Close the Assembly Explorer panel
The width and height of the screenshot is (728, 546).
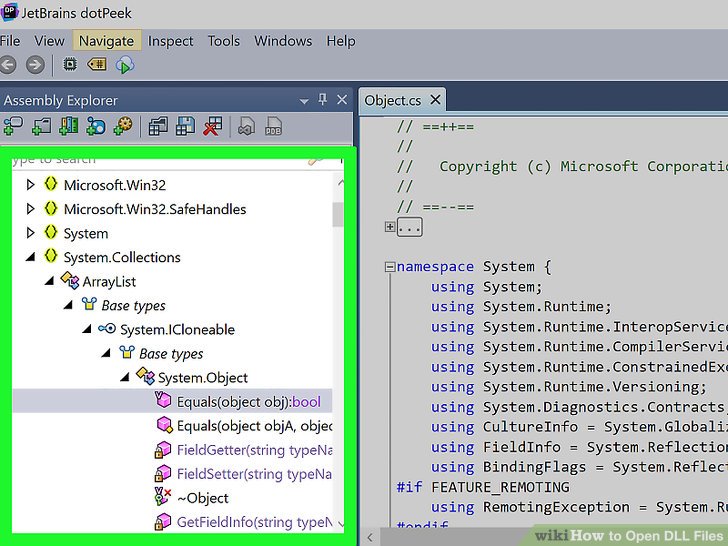(342, 100)
